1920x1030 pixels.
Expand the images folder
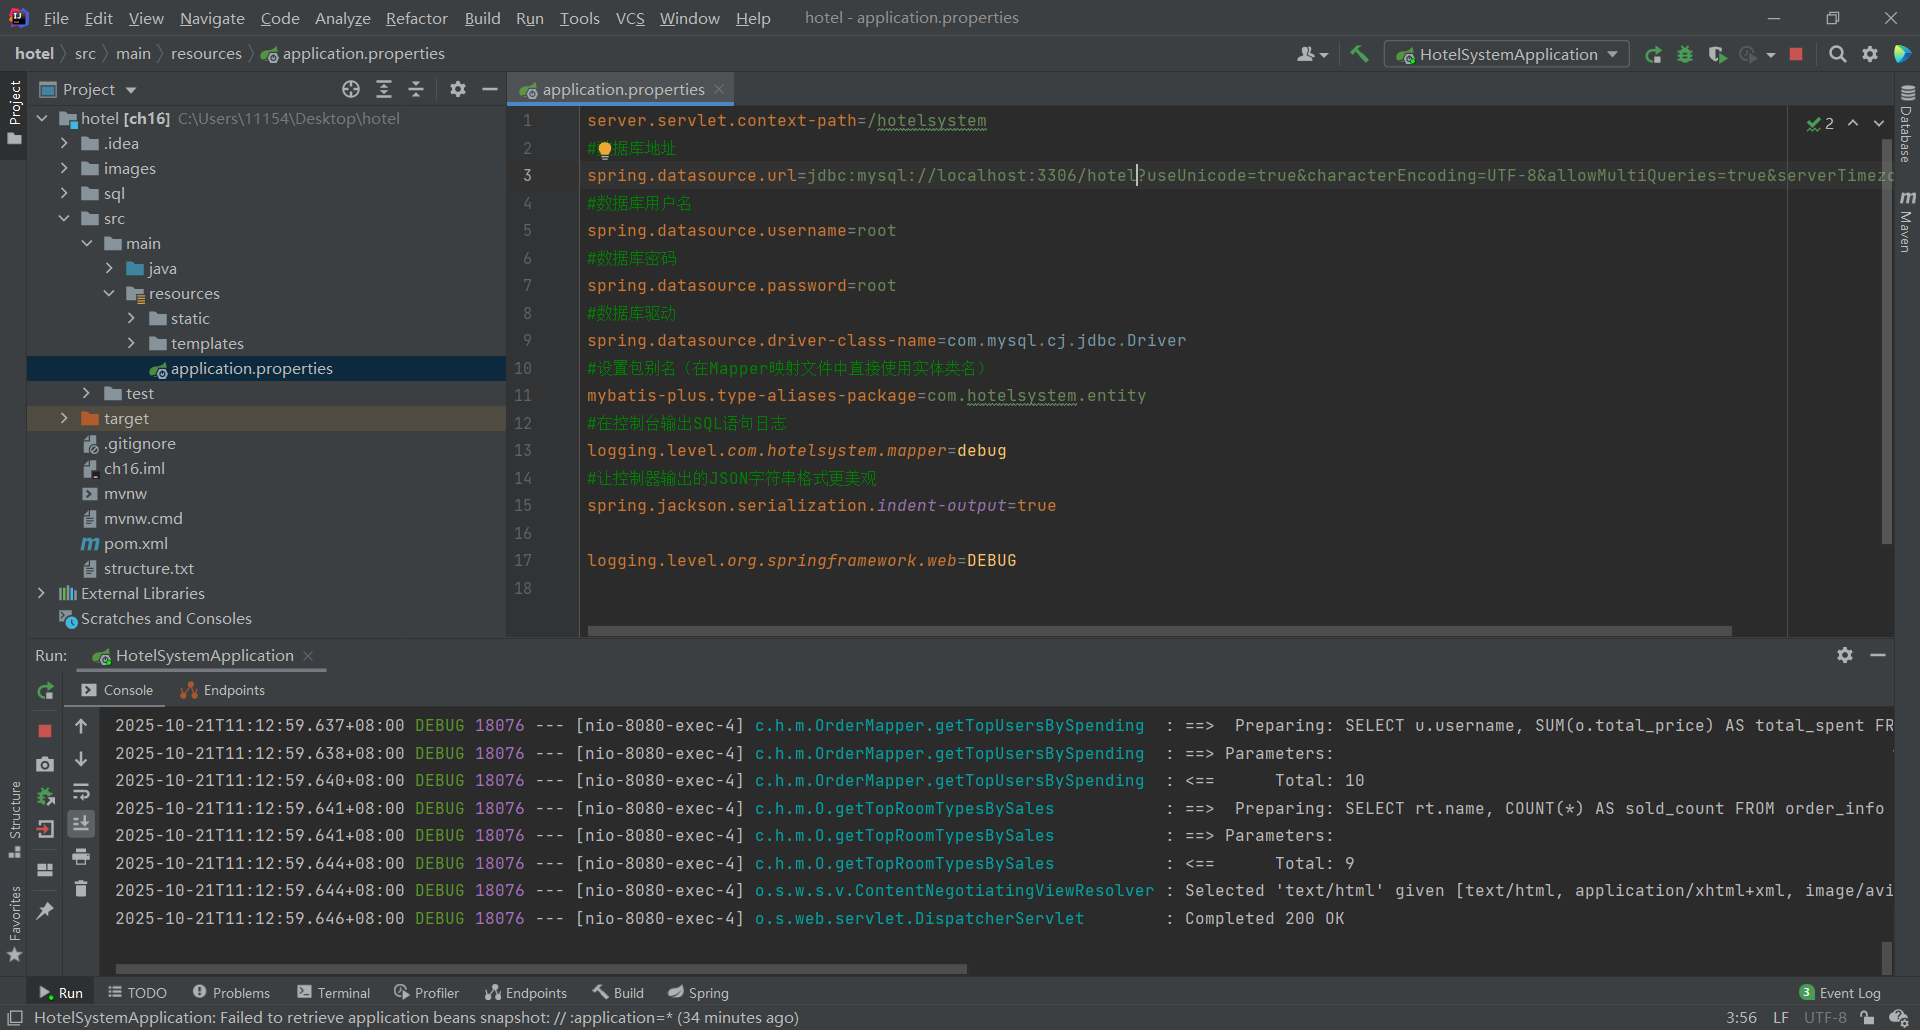(x=64, y=168)
